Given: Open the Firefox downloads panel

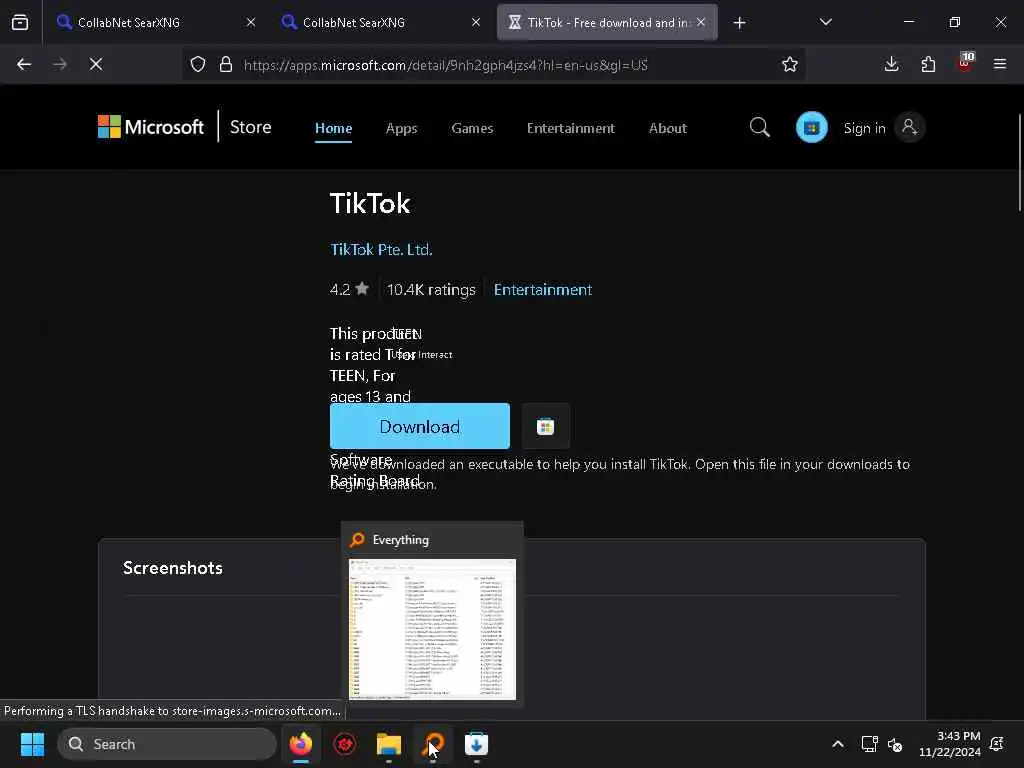Looking at the screenshot, I should (x=891, y=64).
